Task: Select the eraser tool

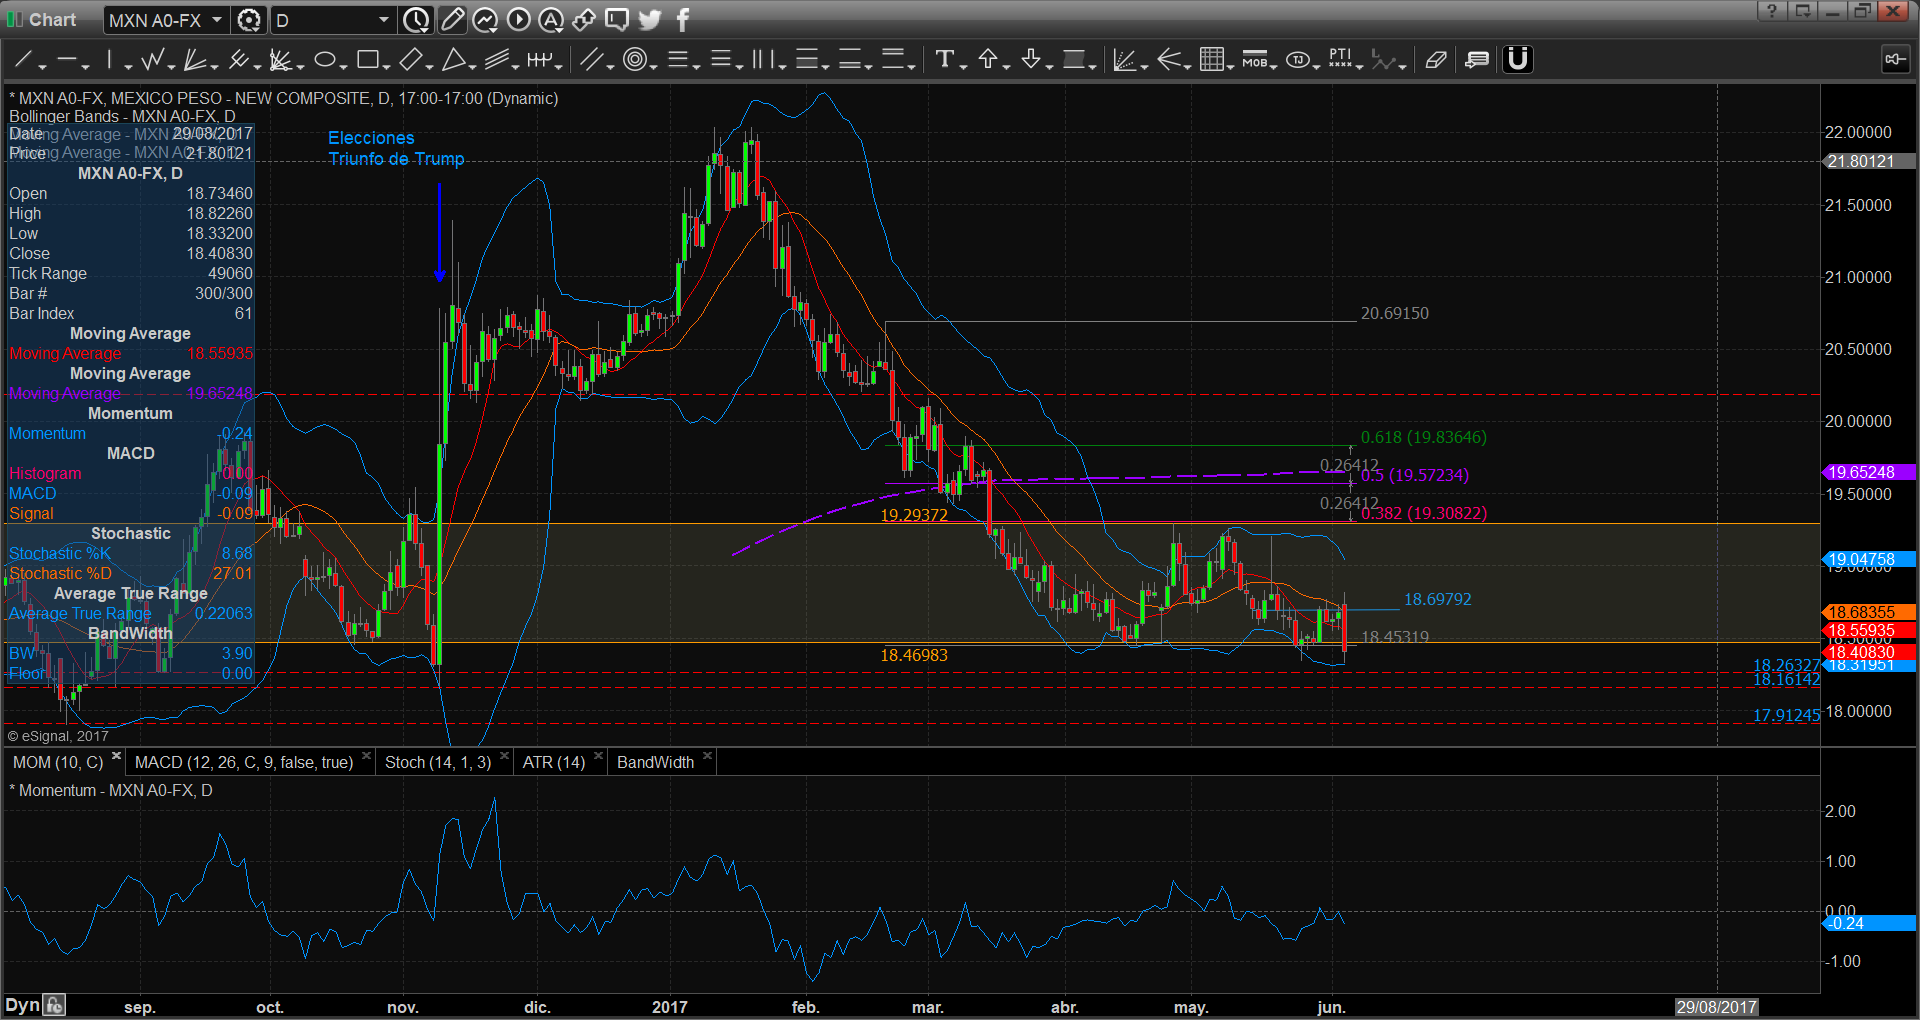Action: (1436, 60)
